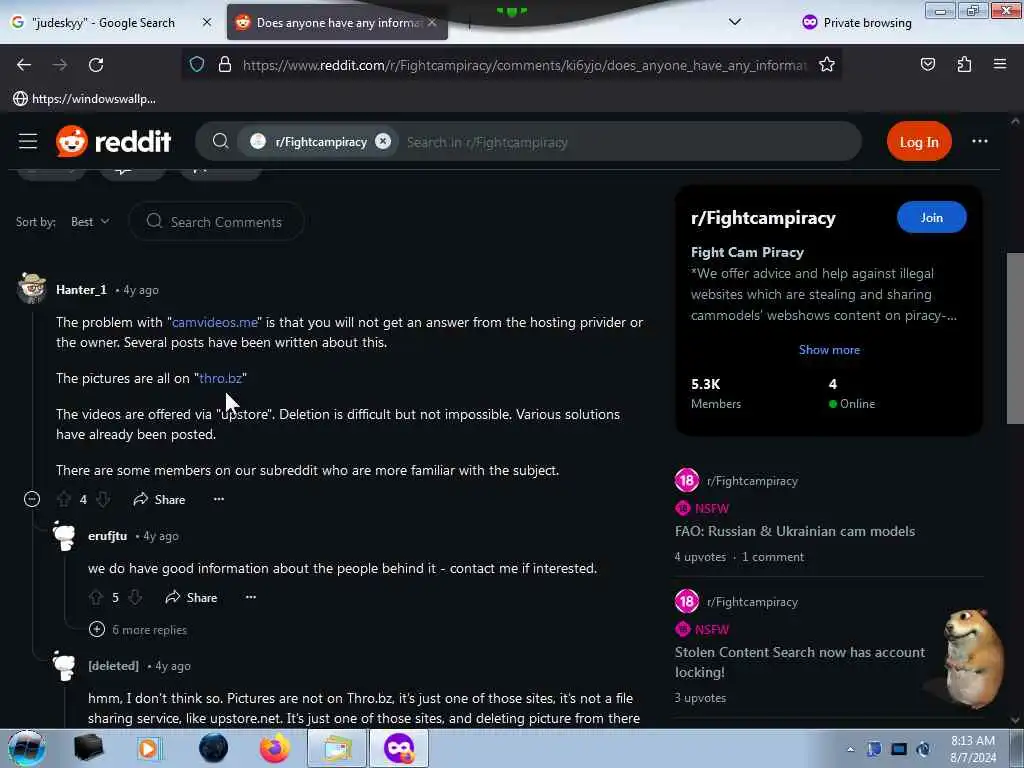Open the media player taskbar icon
Screen dimensions: 1024x768
pos(150,748)
